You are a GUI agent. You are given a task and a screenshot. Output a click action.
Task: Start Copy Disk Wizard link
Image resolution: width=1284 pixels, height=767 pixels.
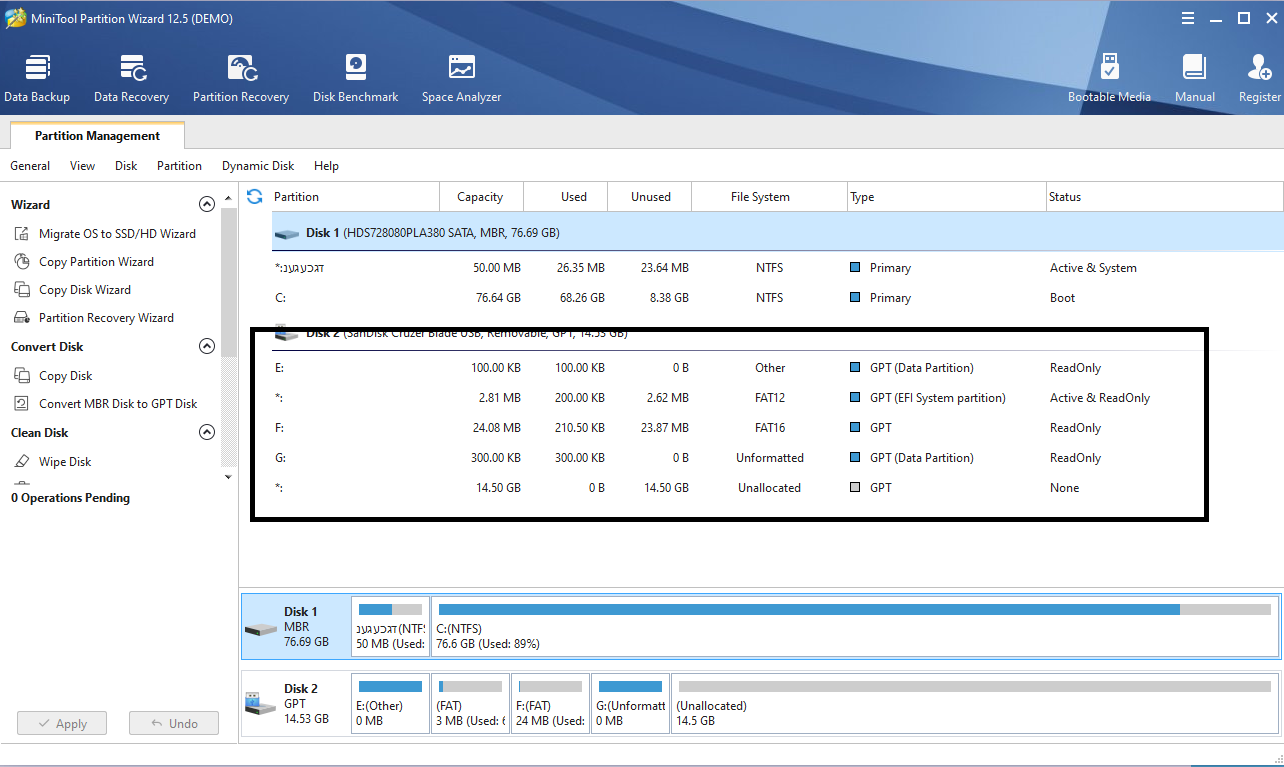click(x=85, y=290)
